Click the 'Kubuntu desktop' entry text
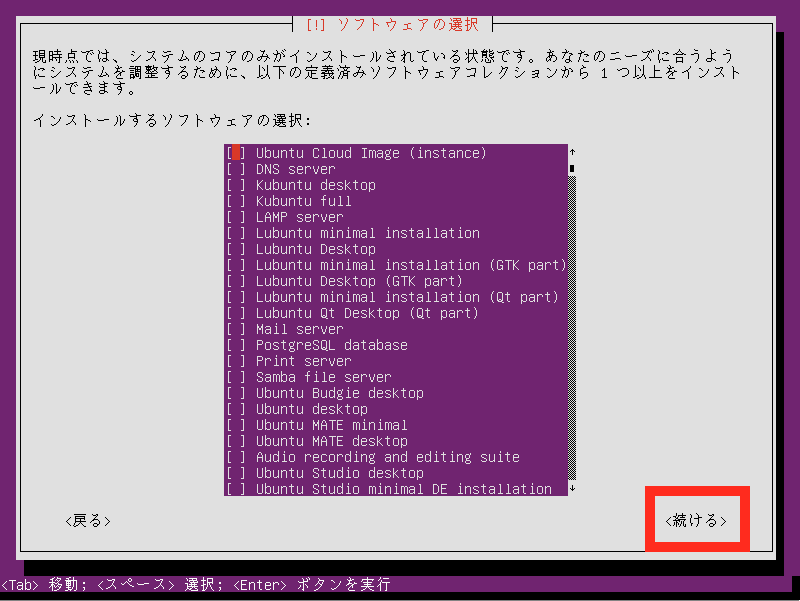Screen dimensions: 800x601 coord(316,185)
